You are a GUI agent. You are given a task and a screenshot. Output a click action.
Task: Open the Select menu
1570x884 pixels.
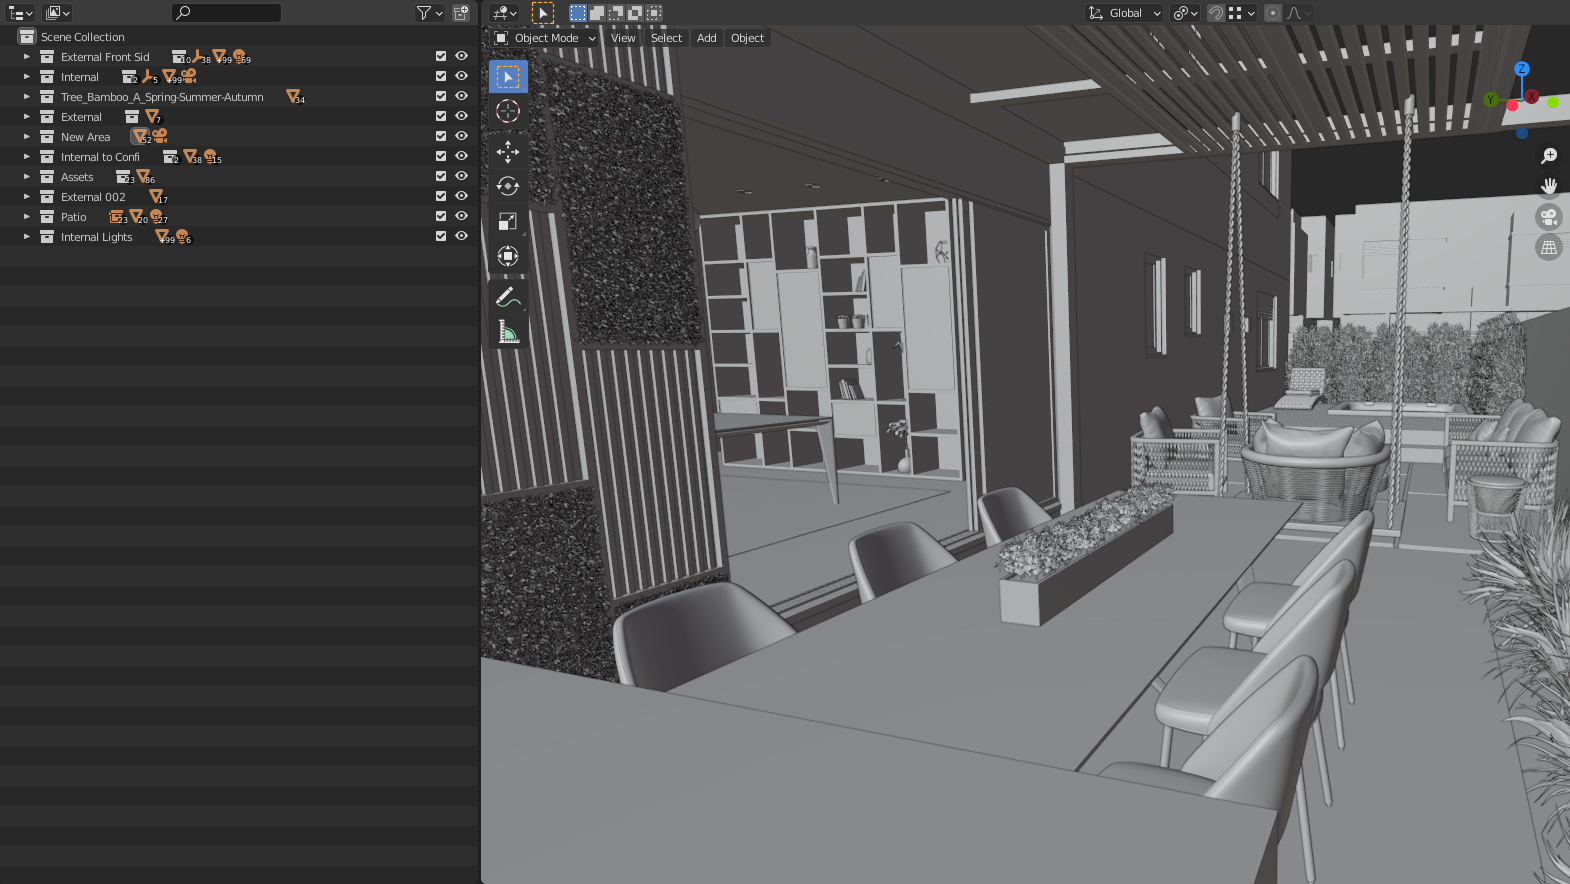666,38
